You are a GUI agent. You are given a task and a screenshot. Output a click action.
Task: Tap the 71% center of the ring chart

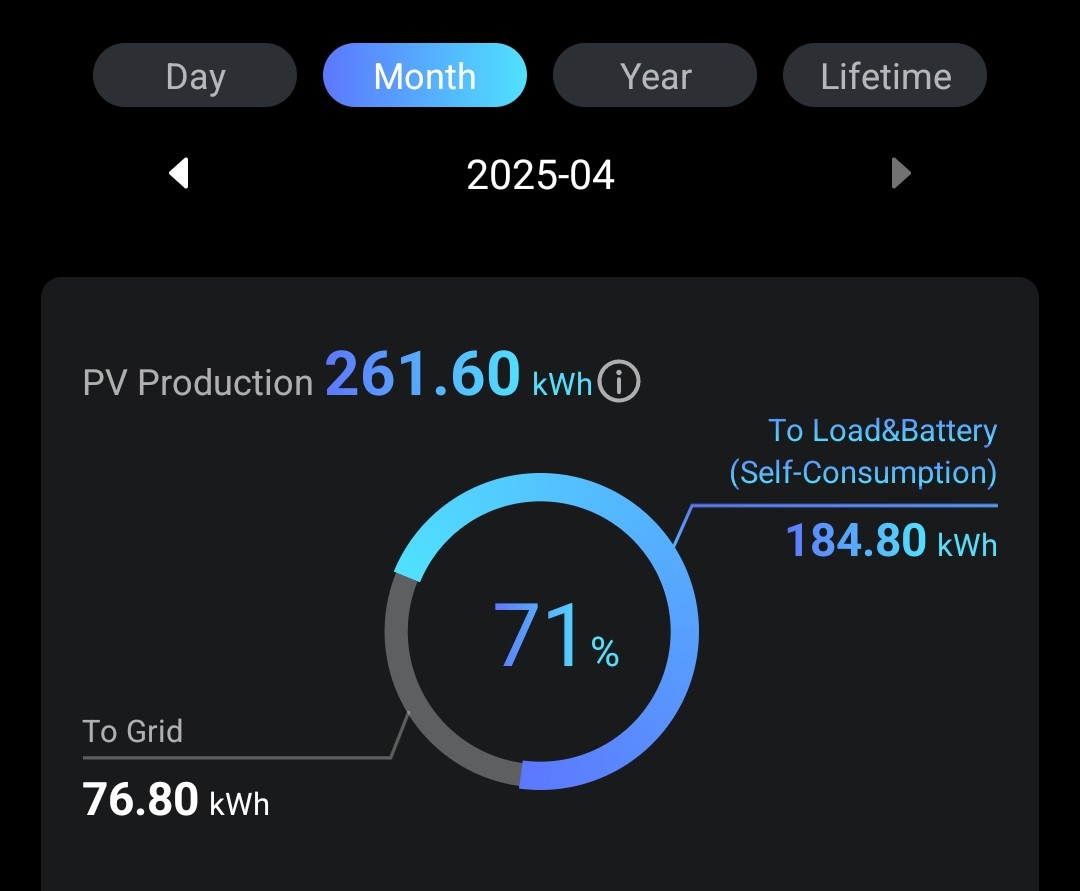tap(555, 635)
